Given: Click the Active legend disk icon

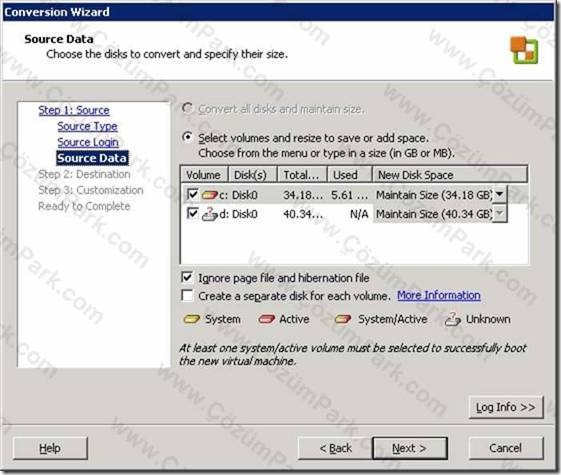Looking at the screenshot, I should 266,319.
